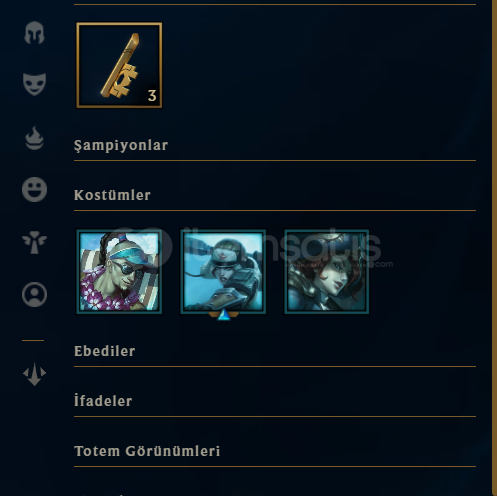Open the Pool Party Lee Sin skin thumbnail
This screenshot has height=496, width=497.
(119, 271)
